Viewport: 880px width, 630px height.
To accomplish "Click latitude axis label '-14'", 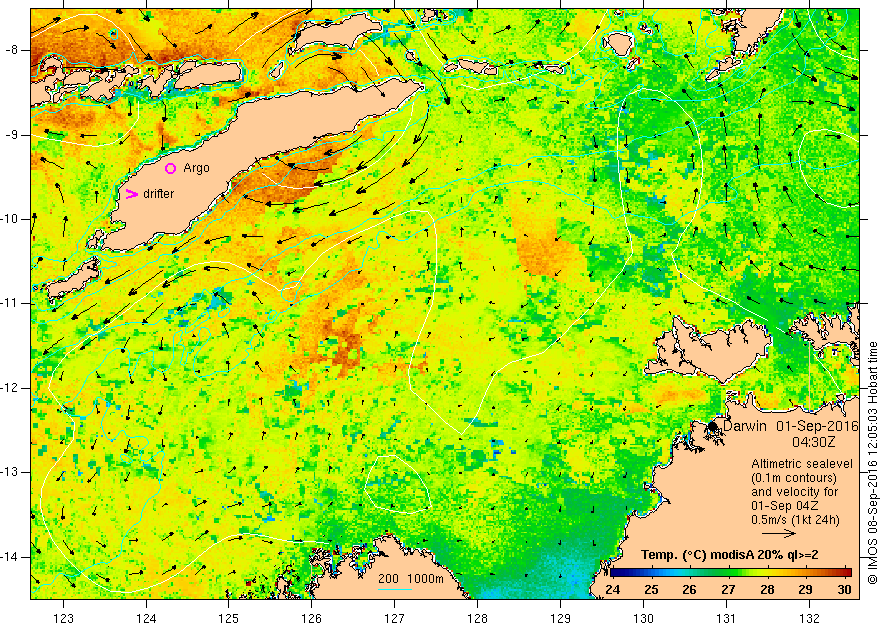I will tap(10, 557).
